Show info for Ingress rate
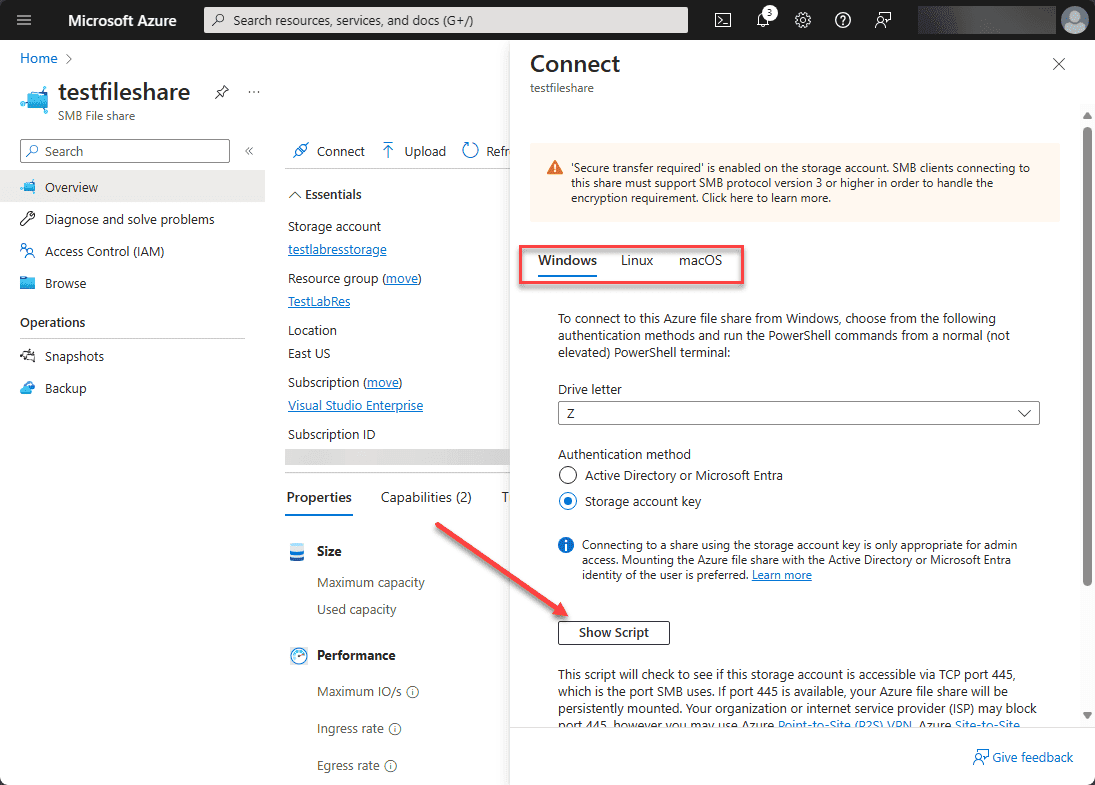This screenshot has height=785, width=1095. [x=395, y=729]
